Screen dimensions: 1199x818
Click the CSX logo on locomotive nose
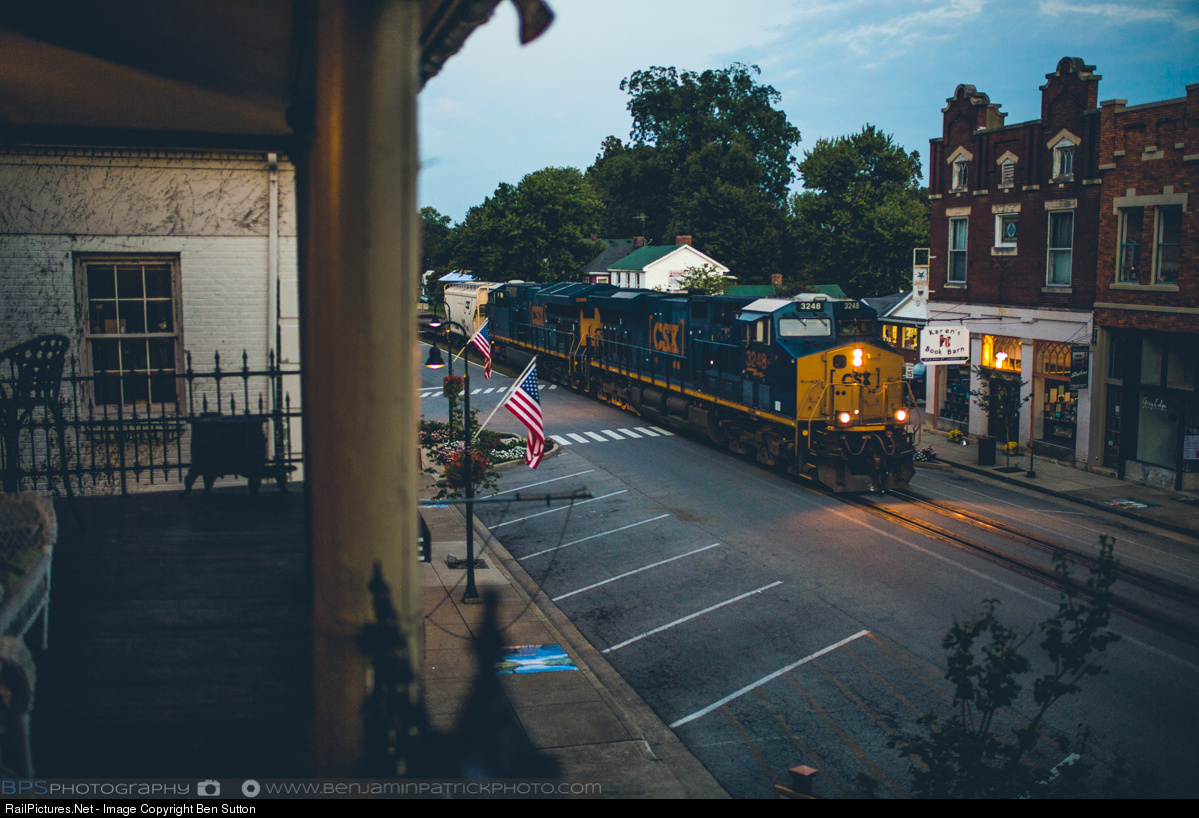pyautogui.click(x=856, y=378)
